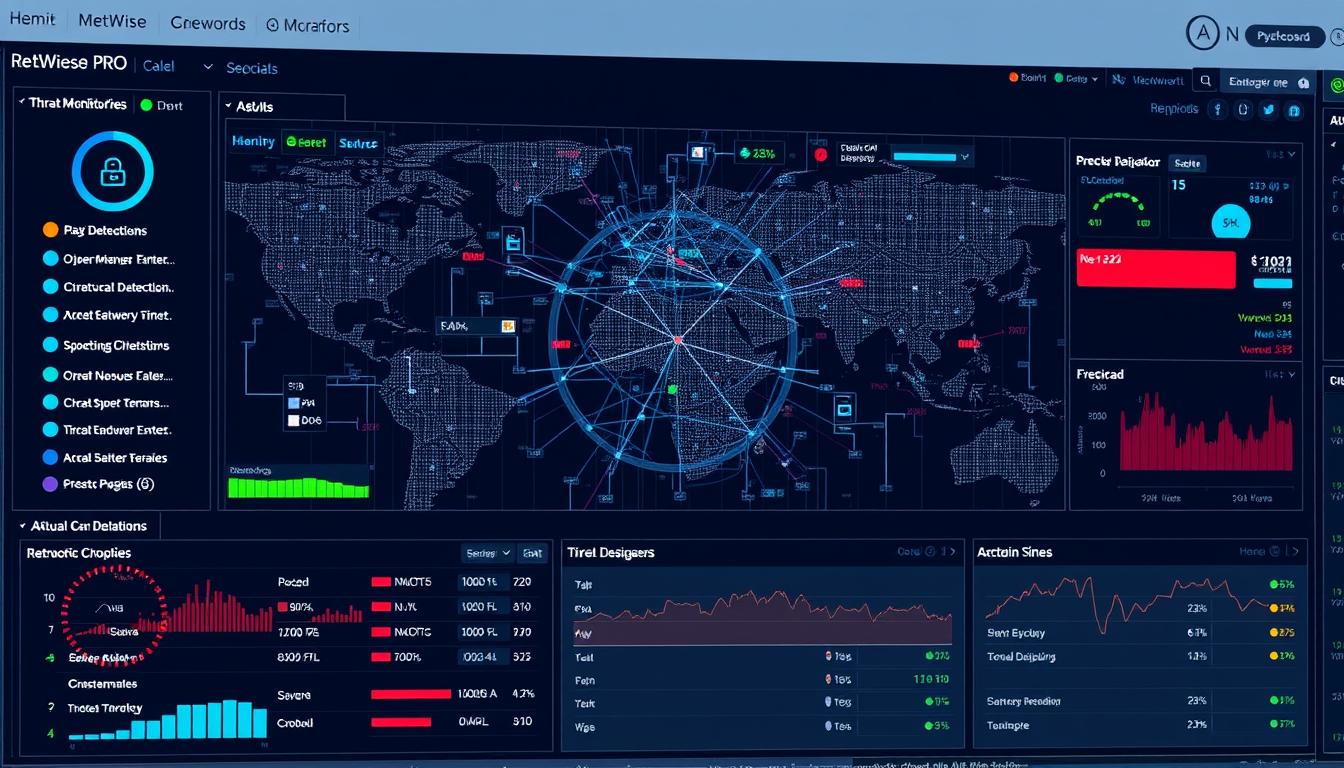Click the long red Savere severity bar
Screen dimensions: 1344x768
pos(411,694)
